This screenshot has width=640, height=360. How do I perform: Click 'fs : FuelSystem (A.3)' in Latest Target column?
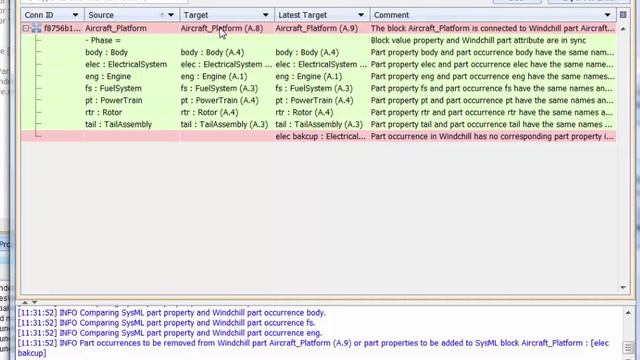pyautogui.click(x=314, y=88)
